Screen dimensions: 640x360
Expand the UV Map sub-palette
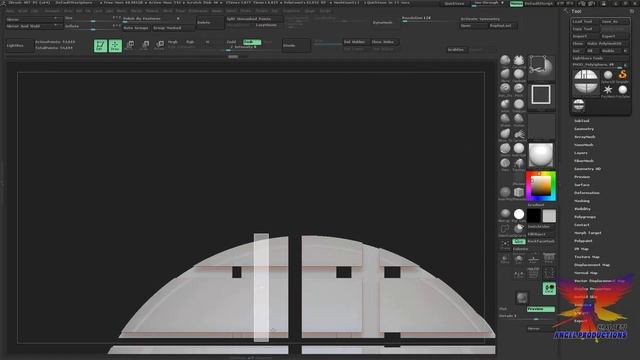(x=581, y=249)
